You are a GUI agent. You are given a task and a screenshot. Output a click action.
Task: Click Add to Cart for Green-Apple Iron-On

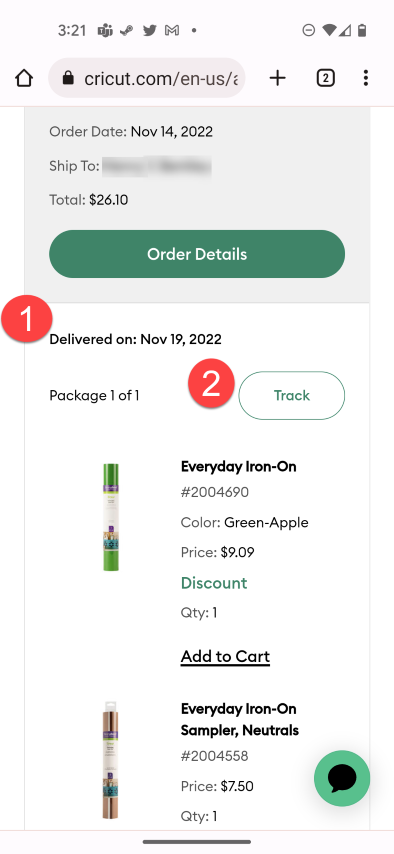point(225,656)
